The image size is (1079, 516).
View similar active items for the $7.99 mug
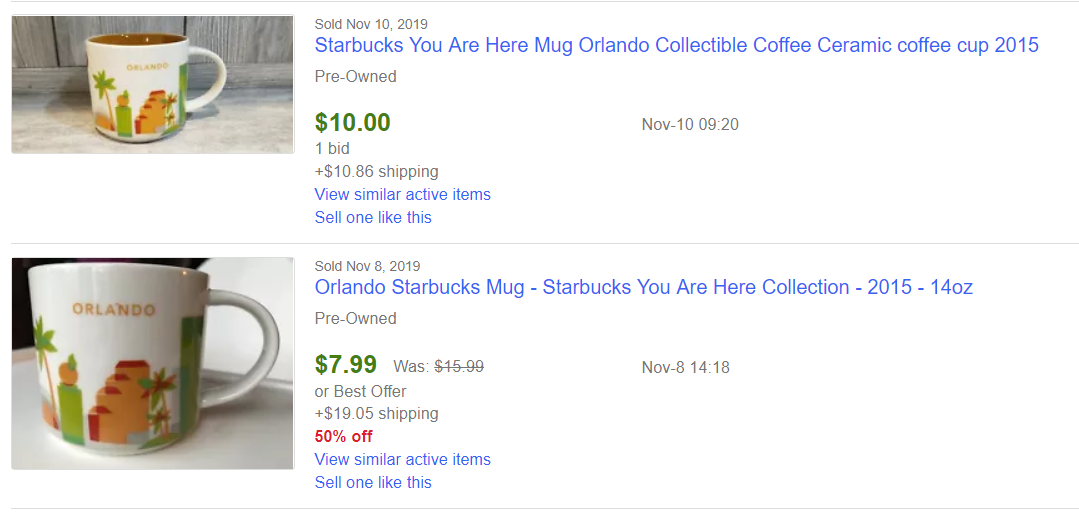402,459
